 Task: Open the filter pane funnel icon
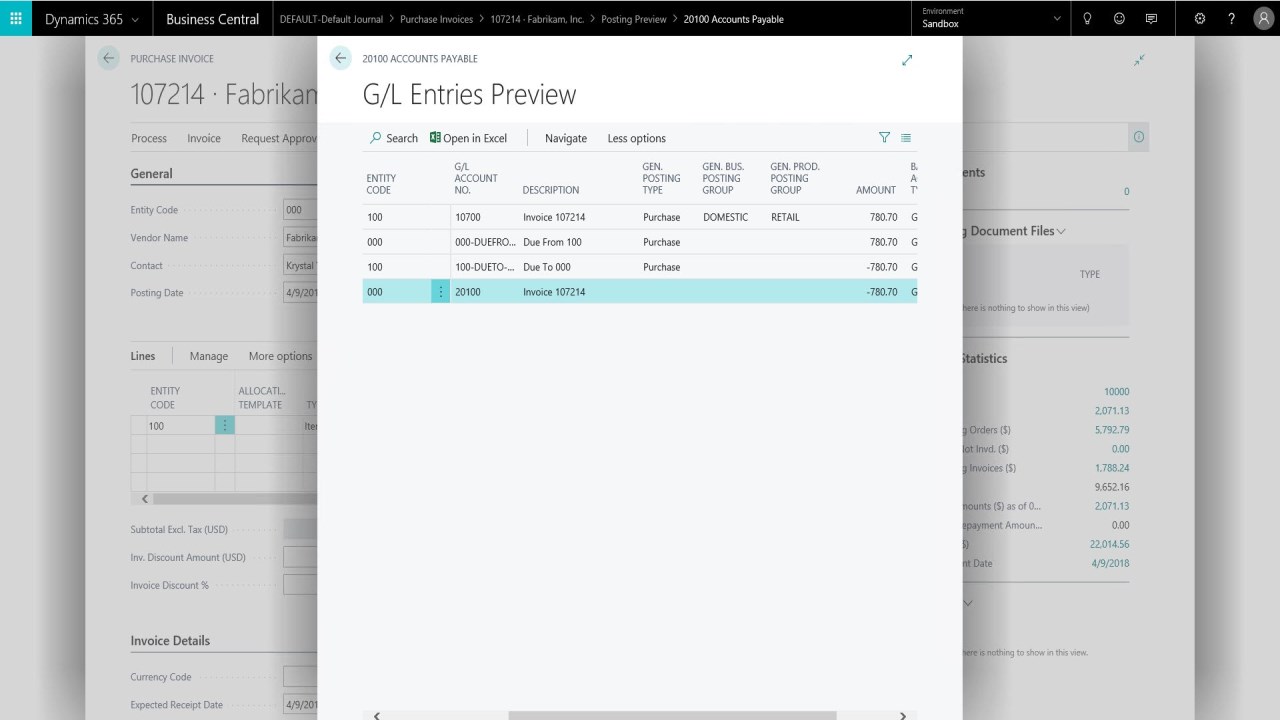click(884, 138)
